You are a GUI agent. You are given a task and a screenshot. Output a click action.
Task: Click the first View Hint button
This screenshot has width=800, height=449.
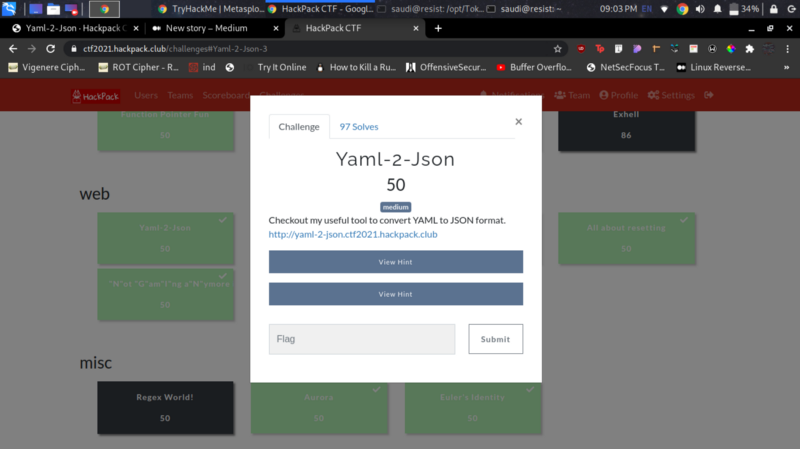click(396, 262)
